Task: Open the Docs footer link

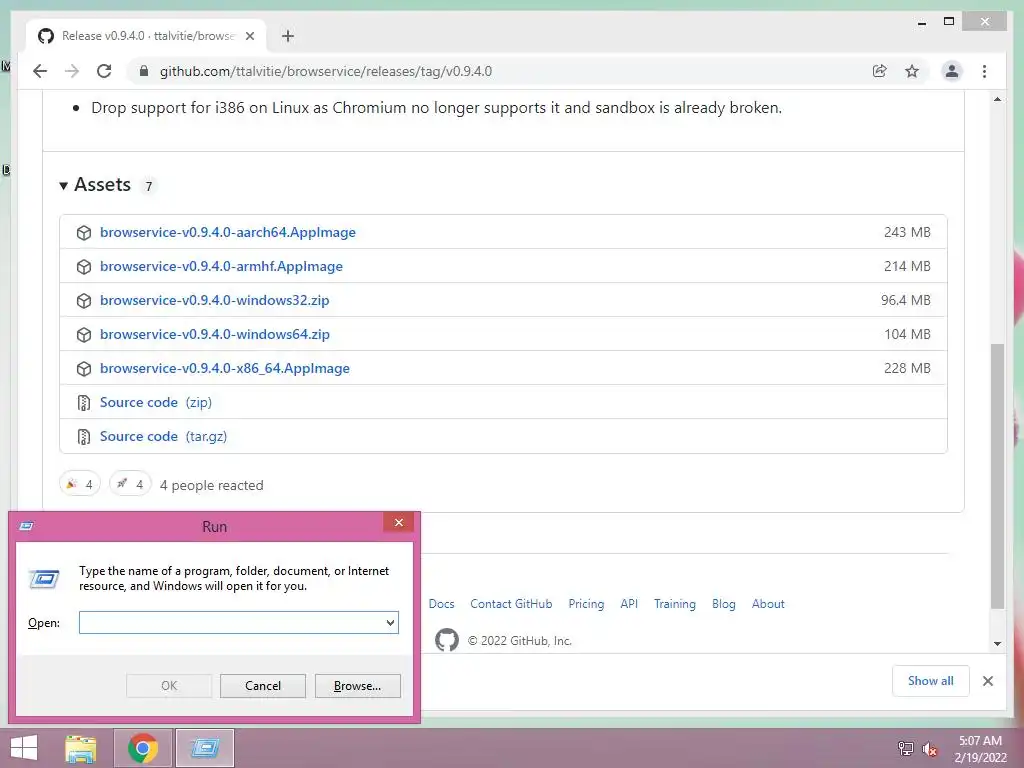Action: (x=441, y=604)
